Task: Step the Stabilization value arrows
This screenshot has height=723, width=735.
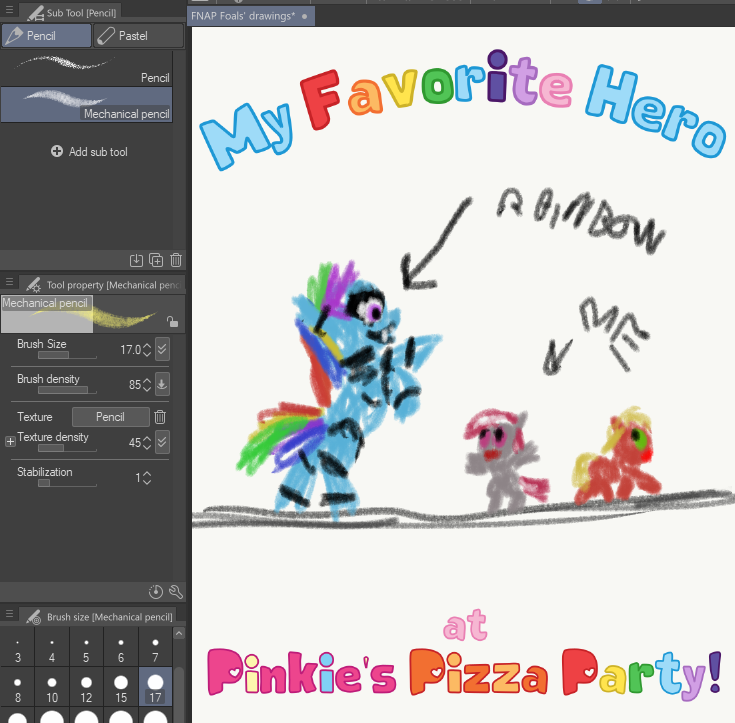Action: (x=147, y=478)
